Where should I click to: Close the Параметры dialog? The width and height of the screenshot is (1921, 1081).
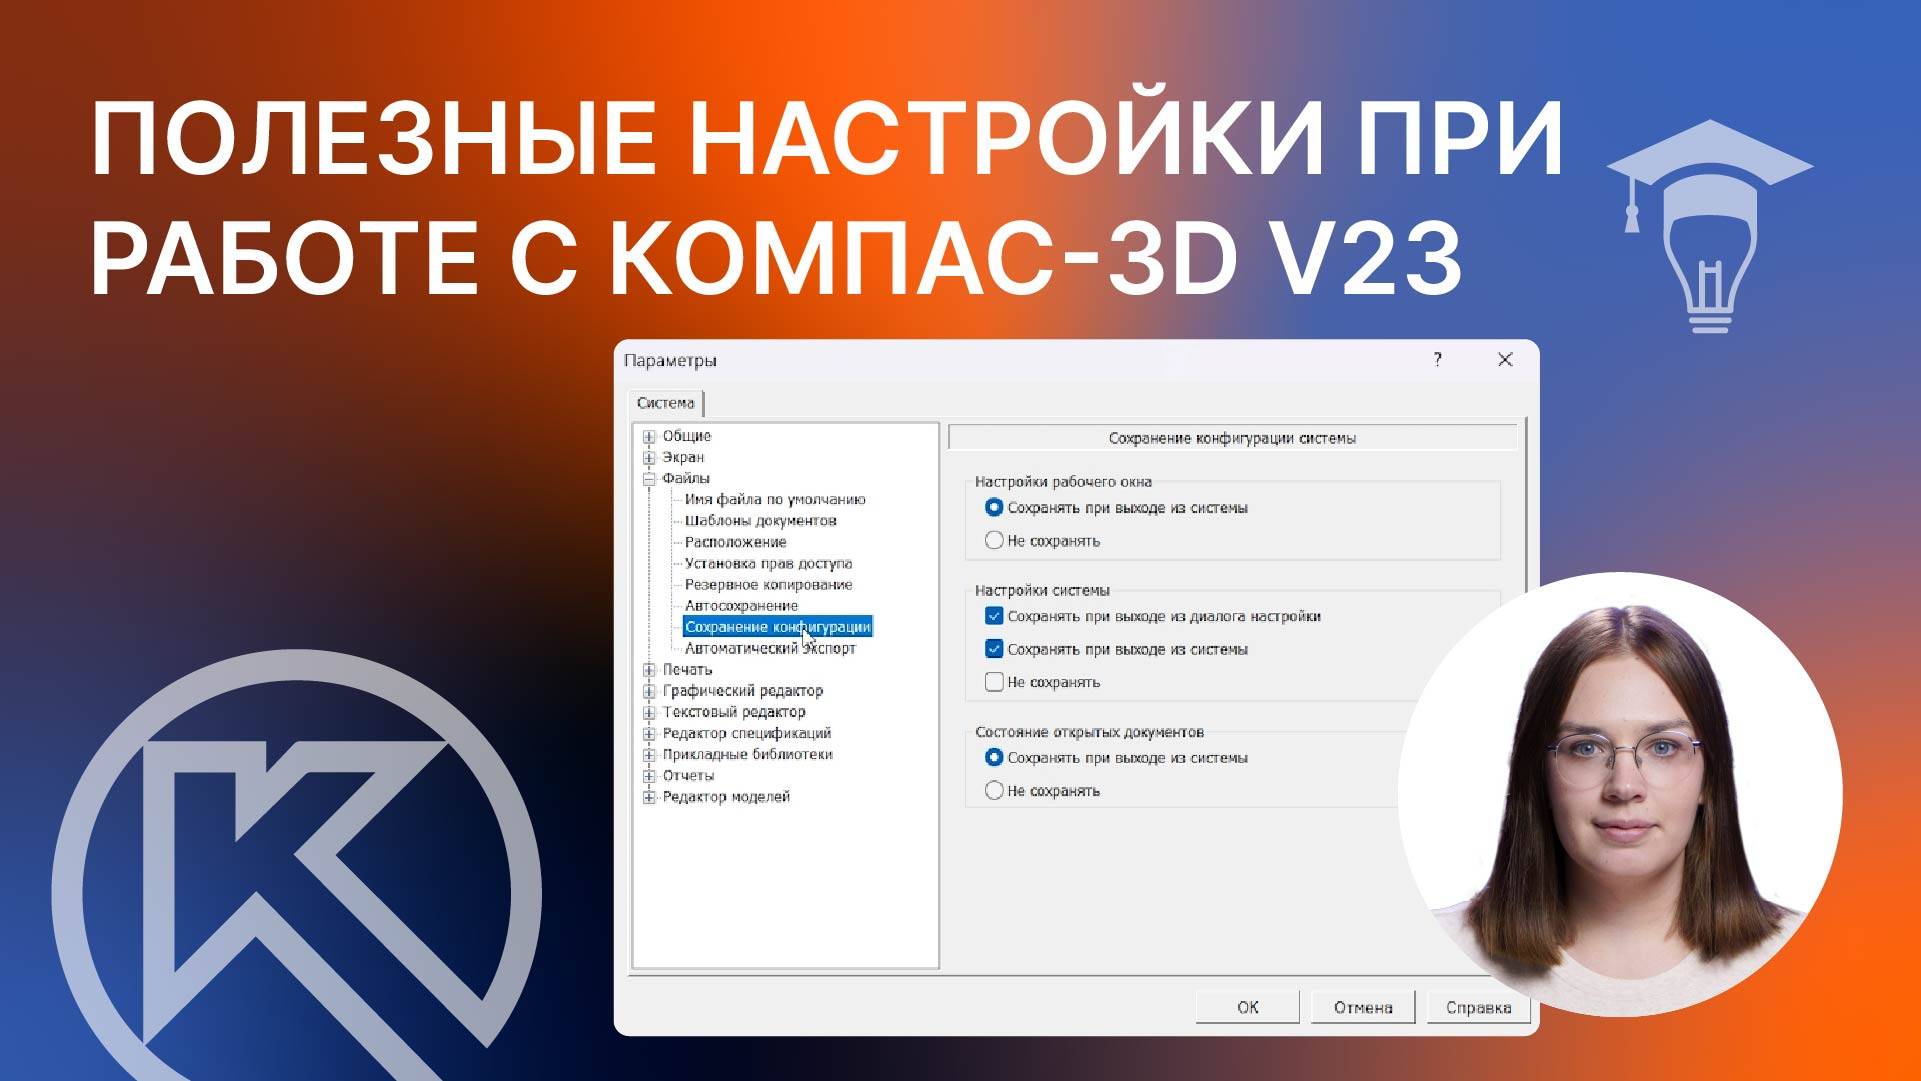click(x=1504, y=360)
